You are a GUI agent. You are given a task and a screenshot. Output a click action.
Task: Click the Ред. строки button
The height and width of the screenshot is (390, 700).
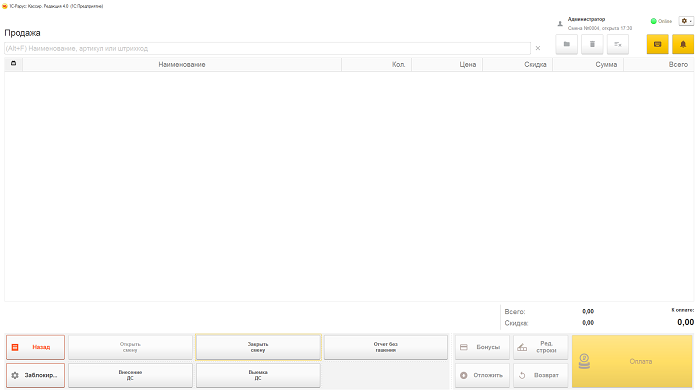(541, 347)
